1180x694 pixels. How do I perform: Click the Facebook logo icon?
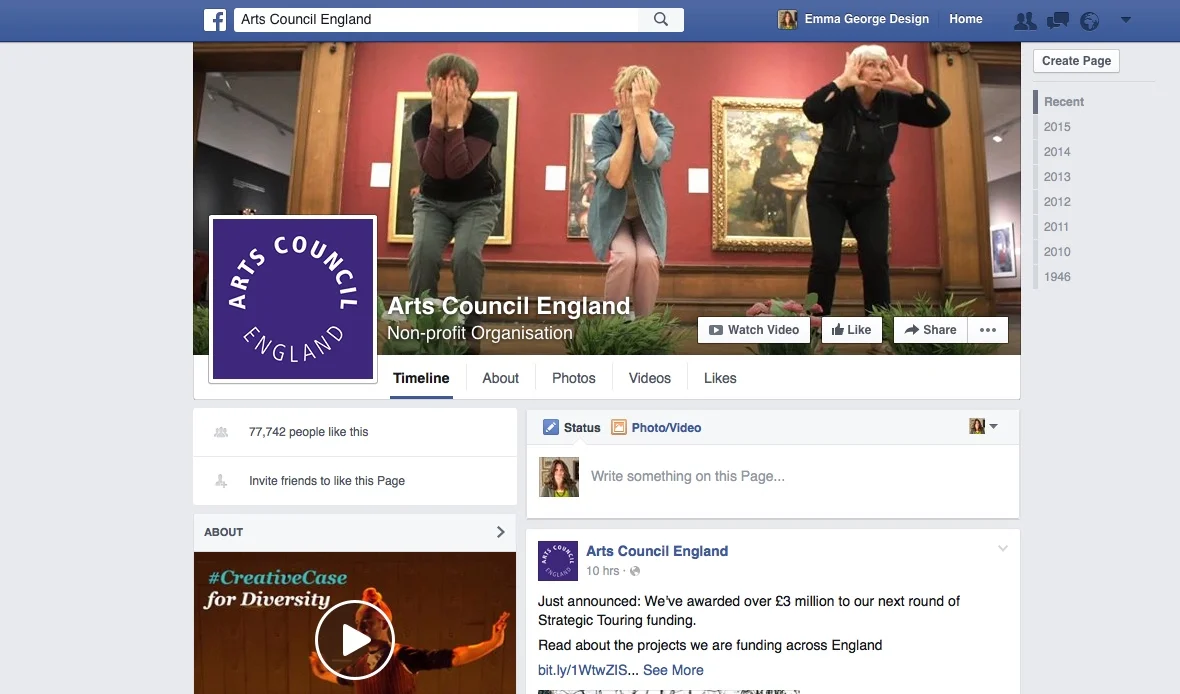214,20
